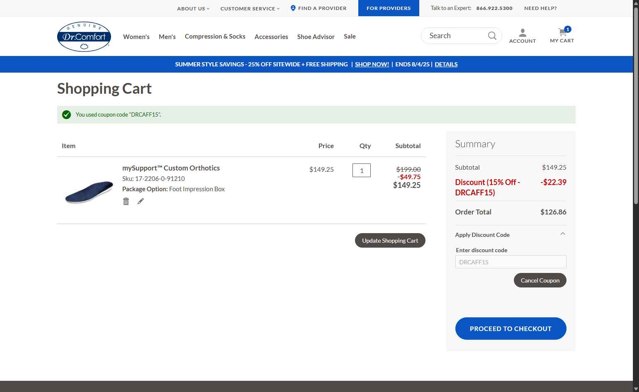Click Proceed to Checkout
The height and width of the screenshot is (392, 639).
(x=511, y=328)
